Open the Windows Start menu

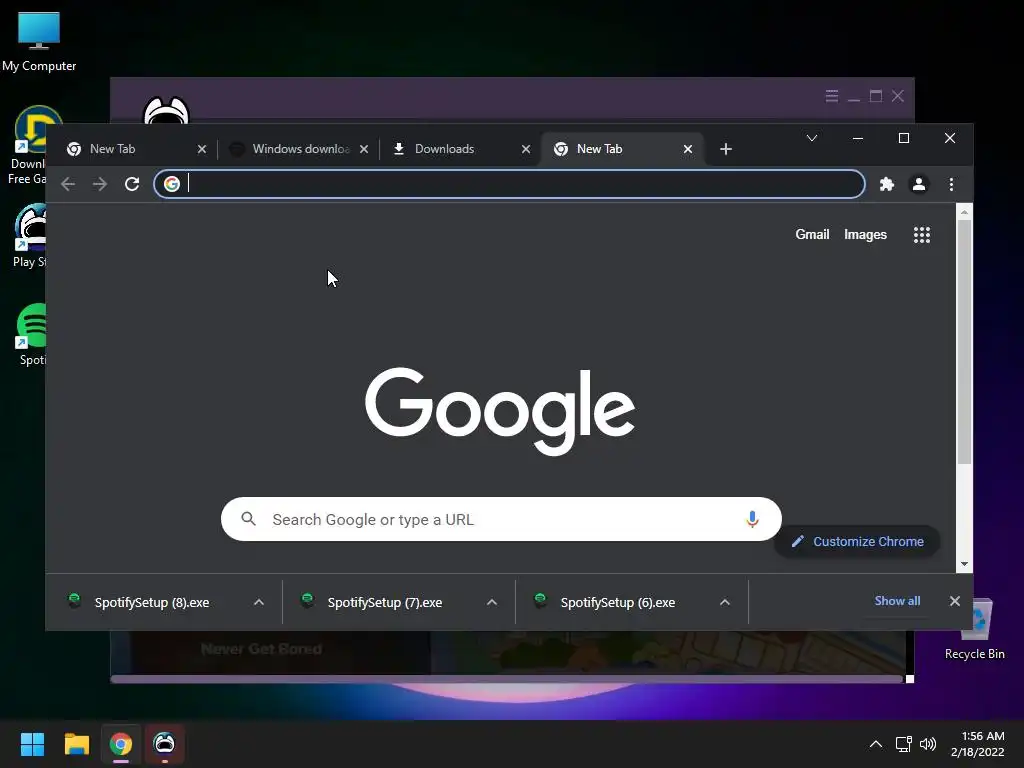click(32, 744)
